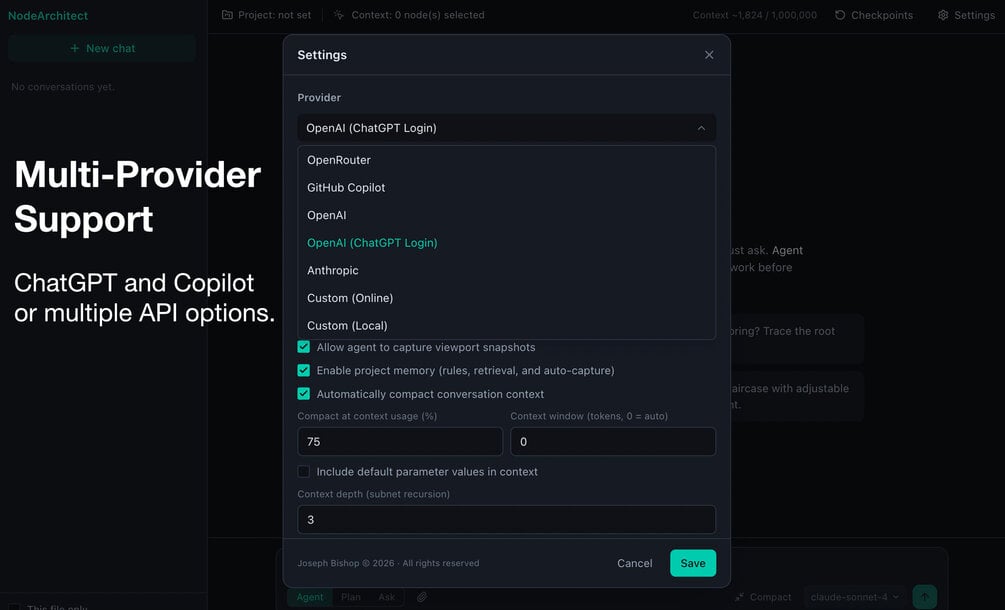Click the context nodes selection icon
The height and width of the screenshot is (610, 1005).
[x=339, y=15]
